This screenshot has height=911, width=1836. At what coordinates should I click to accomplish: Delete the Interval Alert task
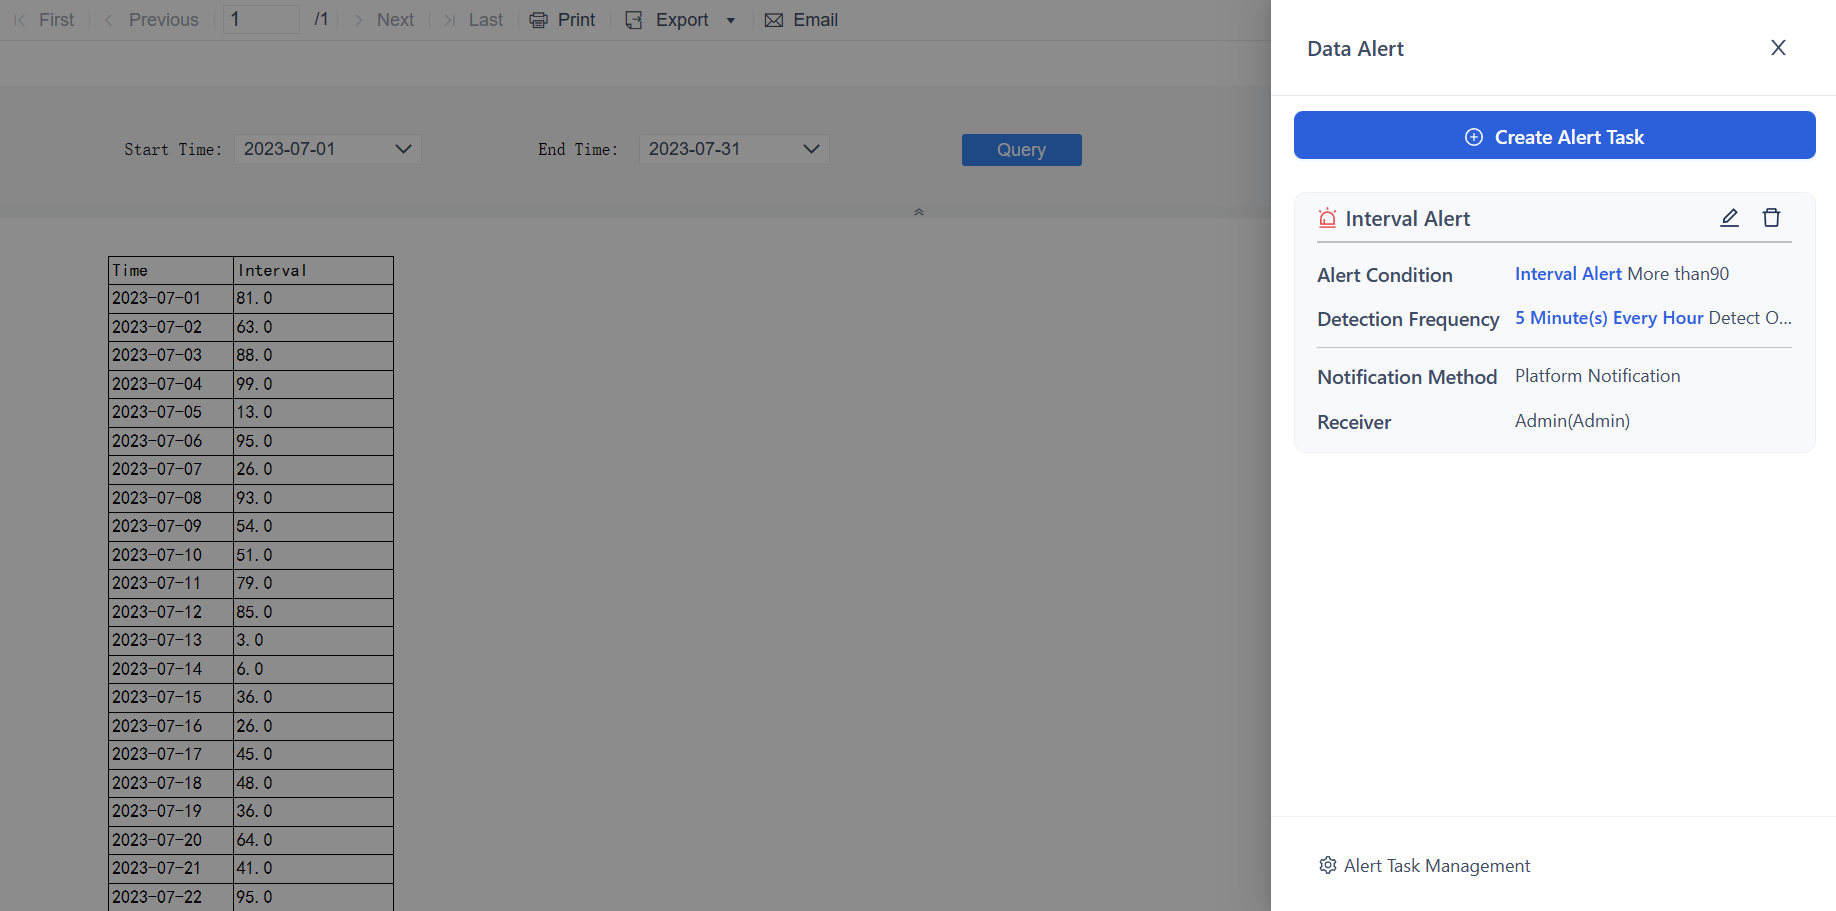[x=1771, y=217]
